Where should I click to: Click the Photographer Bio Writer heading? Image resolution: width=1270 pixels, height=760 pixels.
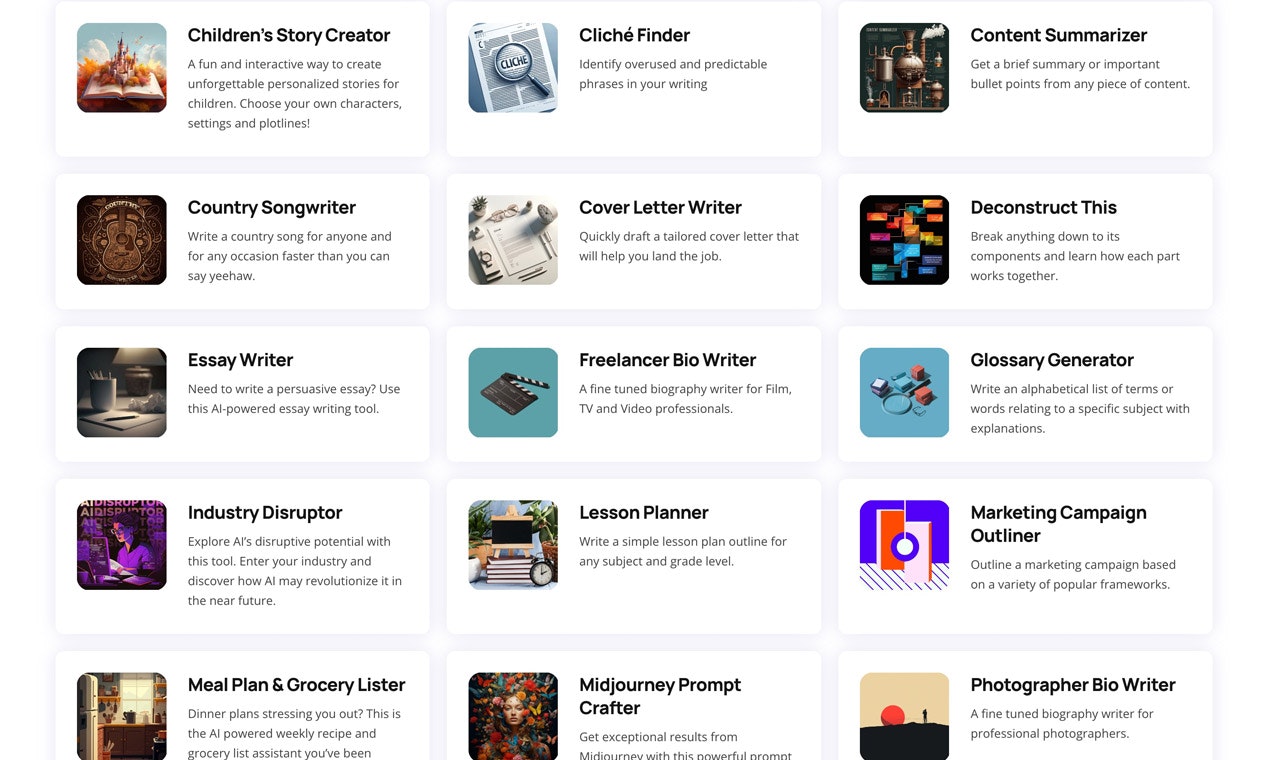pos(1073,685)
